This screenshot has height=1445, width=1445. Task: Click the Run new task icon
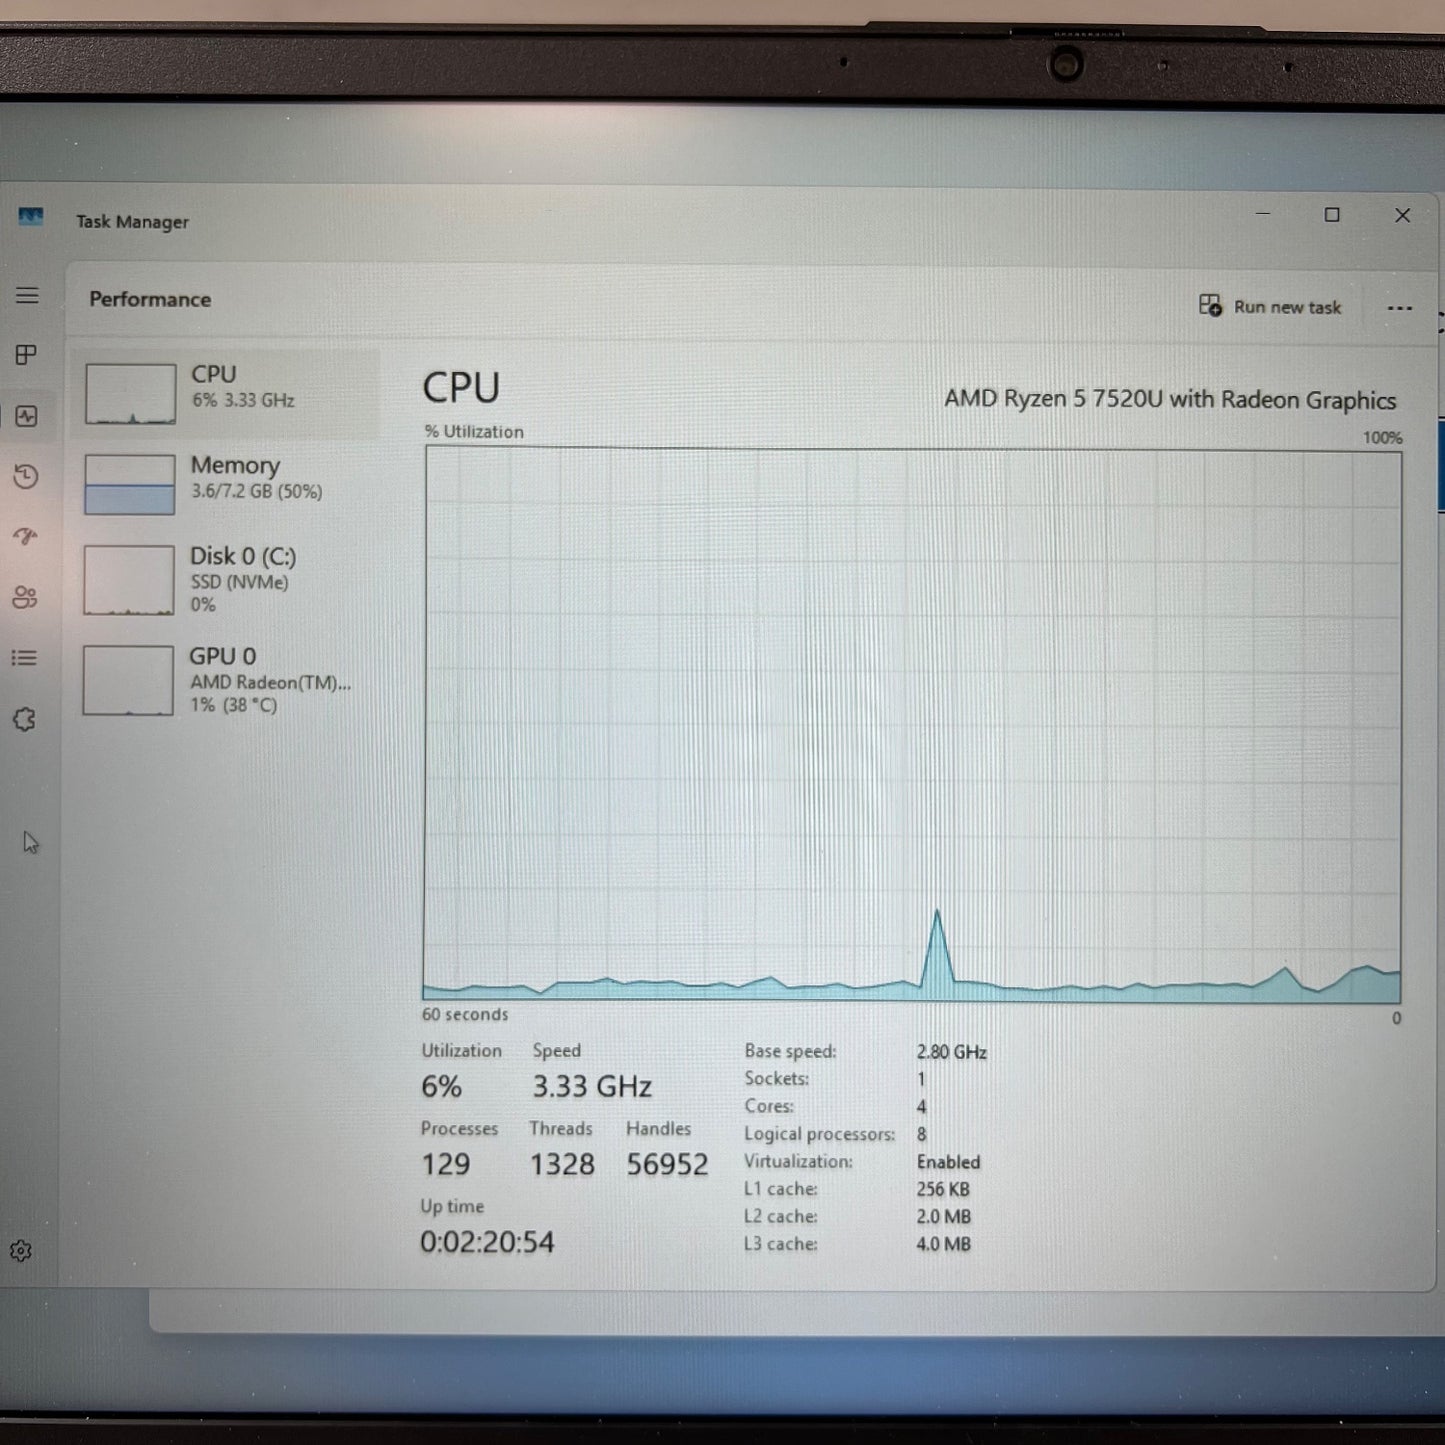(1210, 305)
